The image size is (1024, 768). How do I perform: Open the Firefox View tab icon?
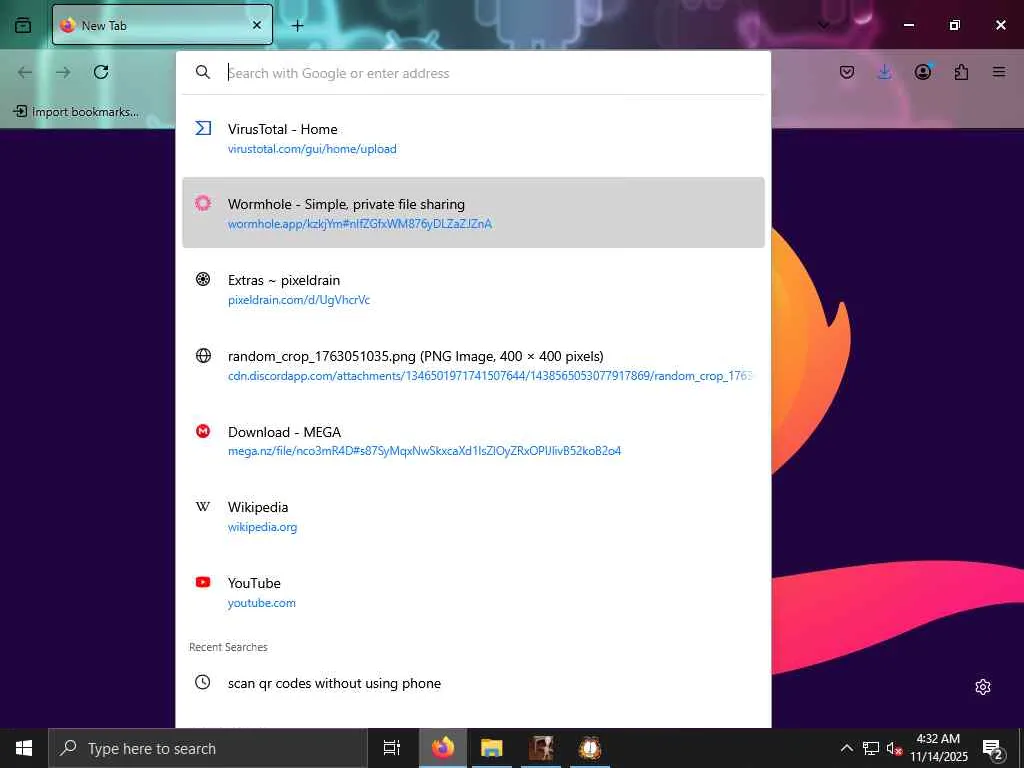click(x=23, y=25)
